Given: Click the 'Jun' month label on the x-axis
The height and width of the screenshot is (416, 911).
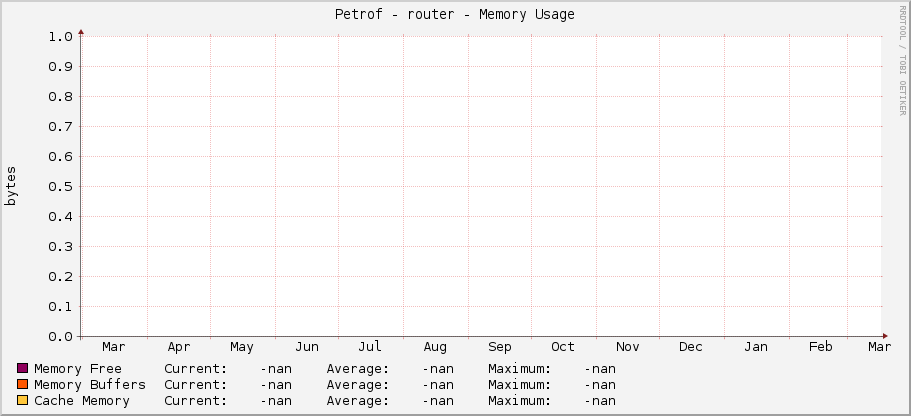Looking at the screenshot, I should (307, 347).
